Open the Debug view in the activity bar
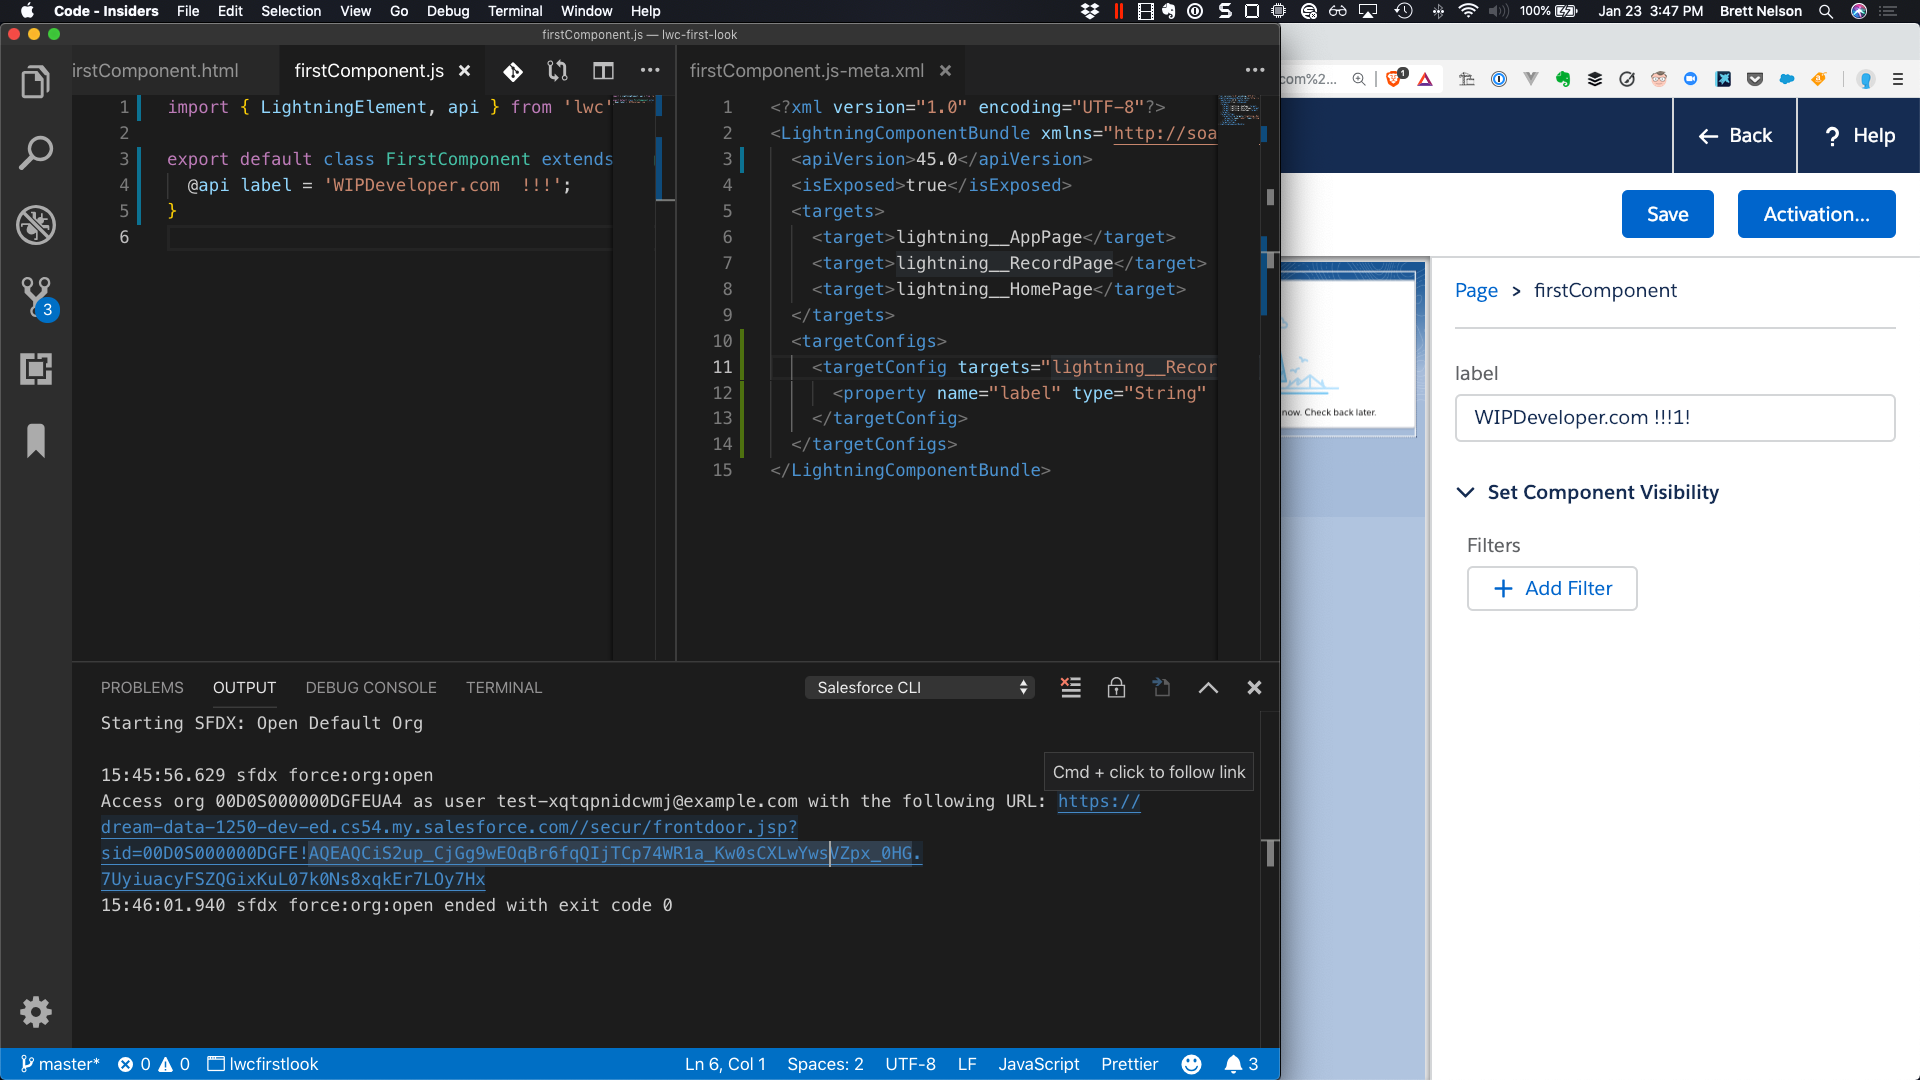 tap(36, 225)
